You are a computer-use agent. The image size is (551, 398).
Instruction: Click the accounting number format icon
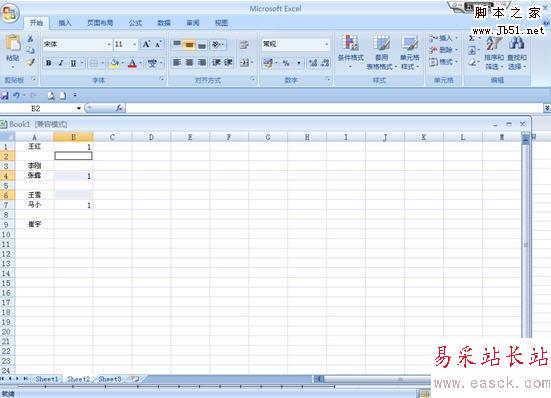(268, 63)
